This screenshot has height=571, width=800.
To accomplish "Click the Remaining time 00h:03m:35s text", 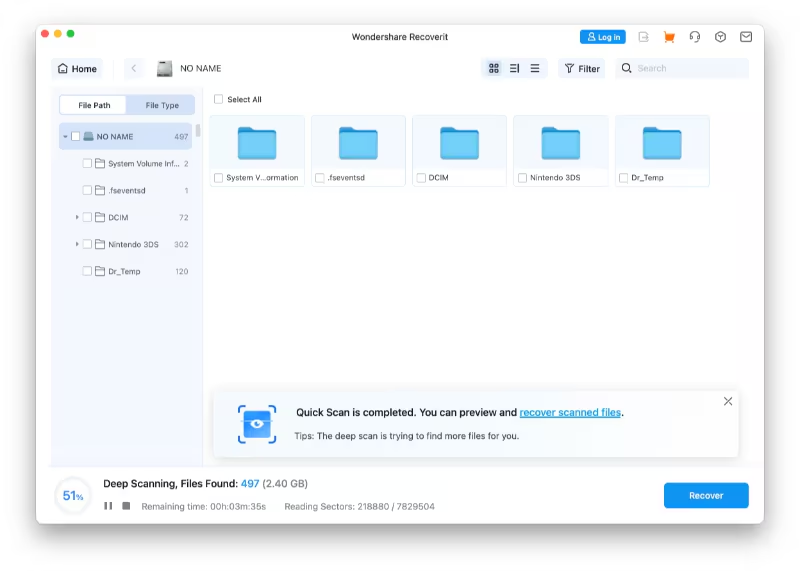I will tap(204, 506).
